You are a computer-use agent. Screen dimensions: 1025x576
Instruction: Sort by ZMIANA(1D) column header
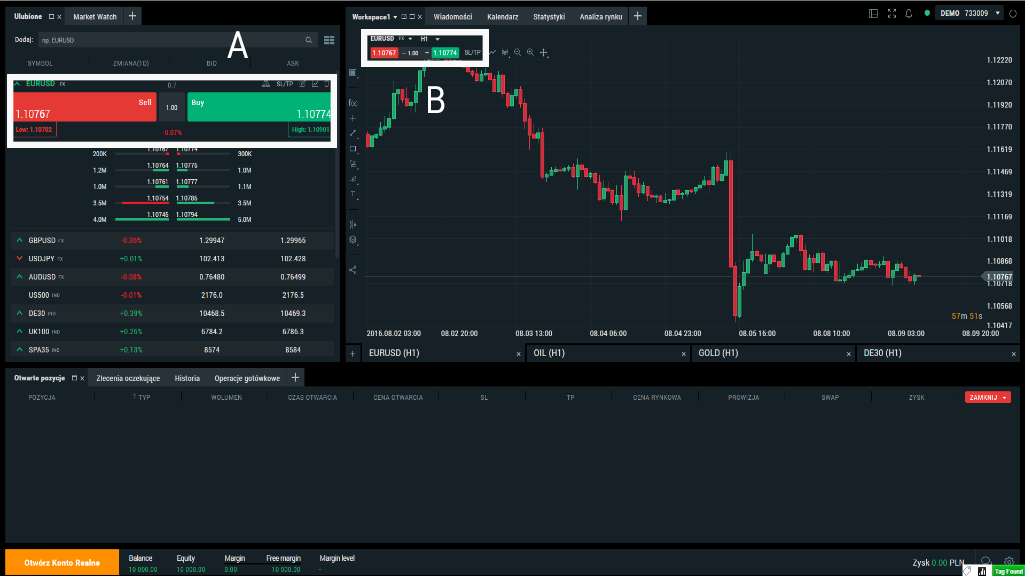[x=131, y=63]
